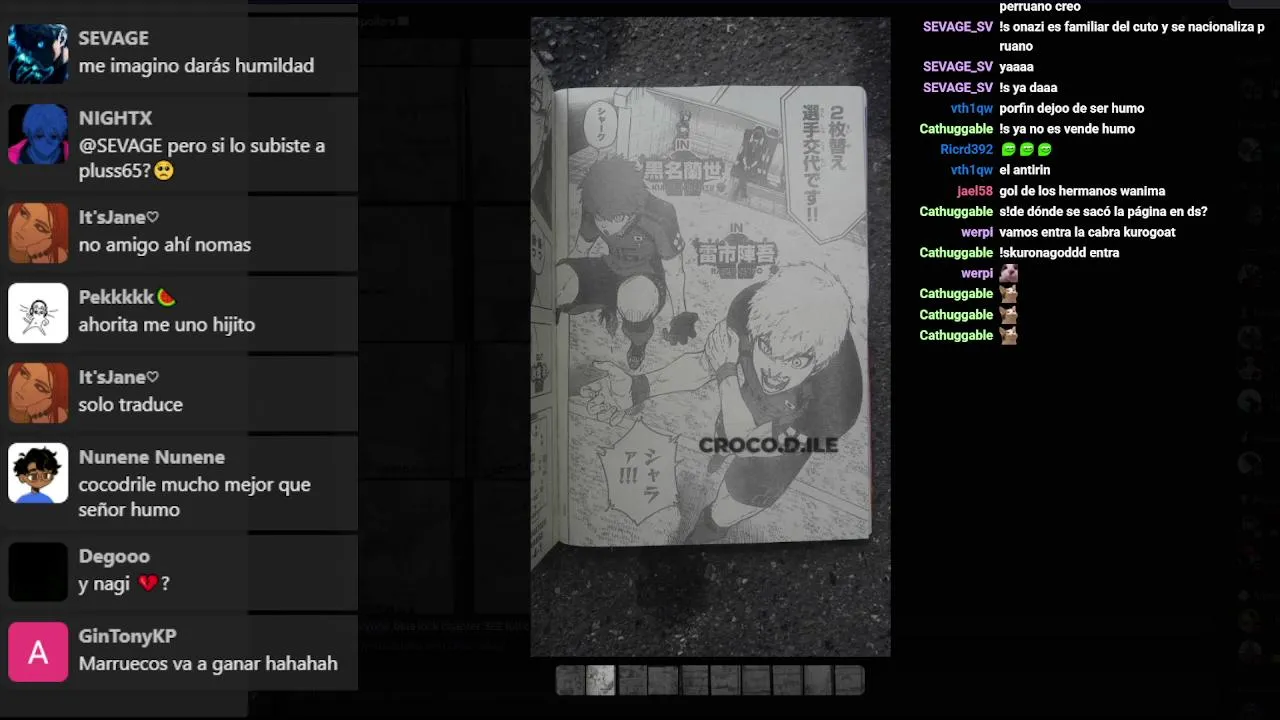This screenshot has height=720, width=1280.
Task: Click the message '!s ya daaa'
Action: coord(1028,88)
